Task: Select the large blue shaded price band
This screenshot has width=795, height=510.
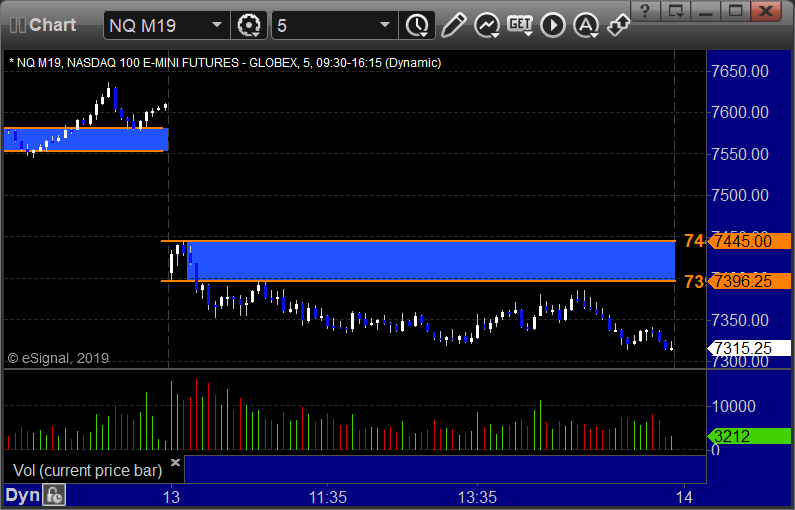Action: pos(431,261)
